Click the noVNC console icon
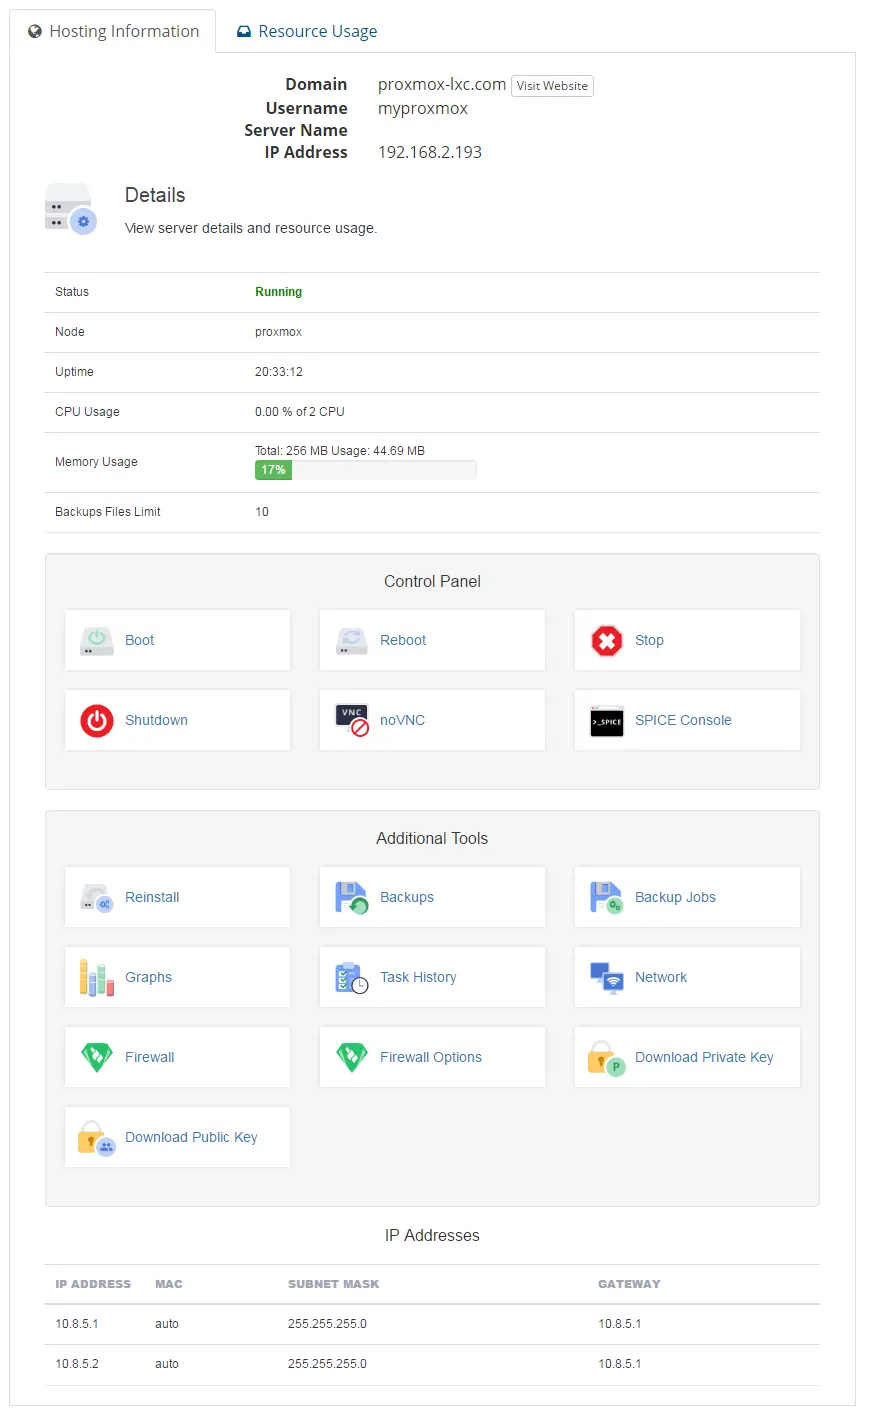This screenshot has width=869, height=1419. [352, 720]
